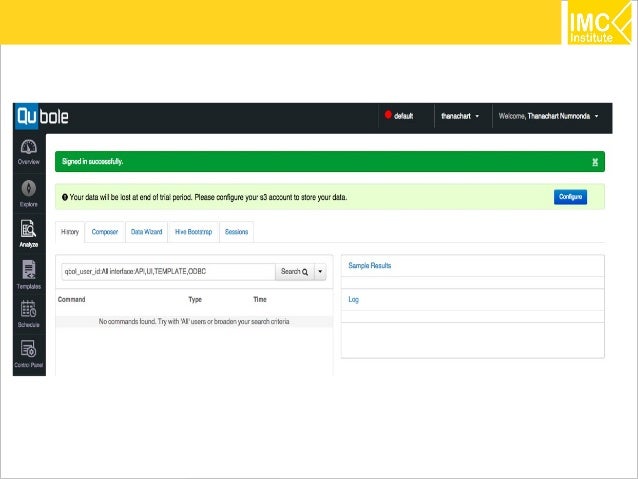Screen dimensions: 638x479
Task: Expand the Welcome Thanachart Numnonda menu
Action: [548, 116]
